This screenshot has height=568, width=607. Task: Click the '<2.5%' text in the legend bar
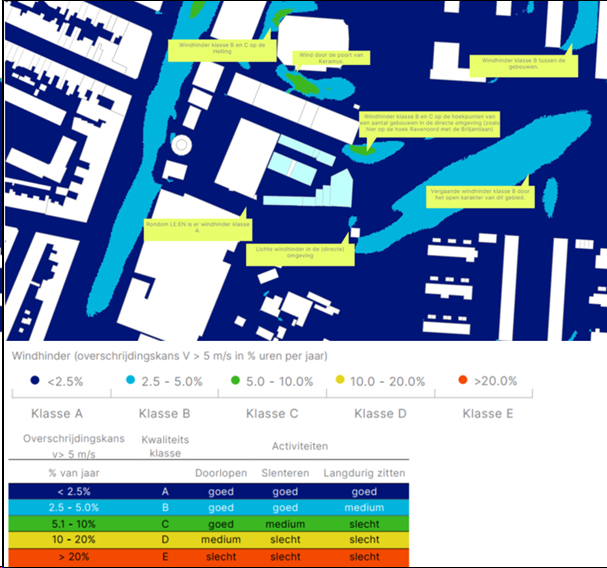(65, 381)
